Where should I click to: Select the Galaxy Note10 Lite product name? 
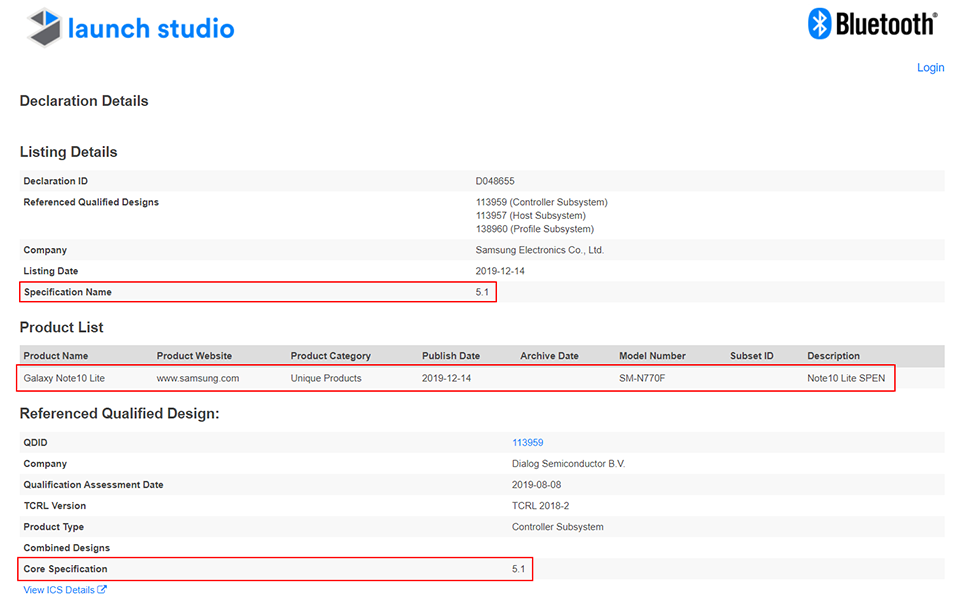pyautogui.click(x=64, y=378)
